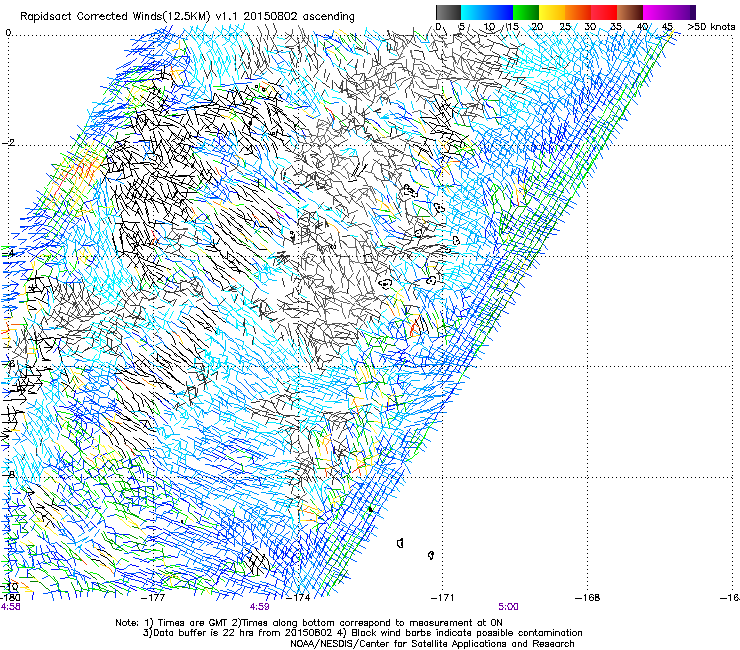Click the '-180' longitude axis label
The height and width of the screenshot is (650, 740).
pyautogui.click(x=10, y=598)
